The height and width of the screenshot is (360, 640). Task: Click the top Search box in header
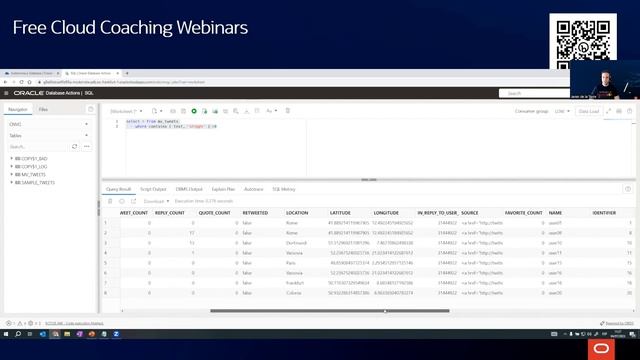click(534, 93)
